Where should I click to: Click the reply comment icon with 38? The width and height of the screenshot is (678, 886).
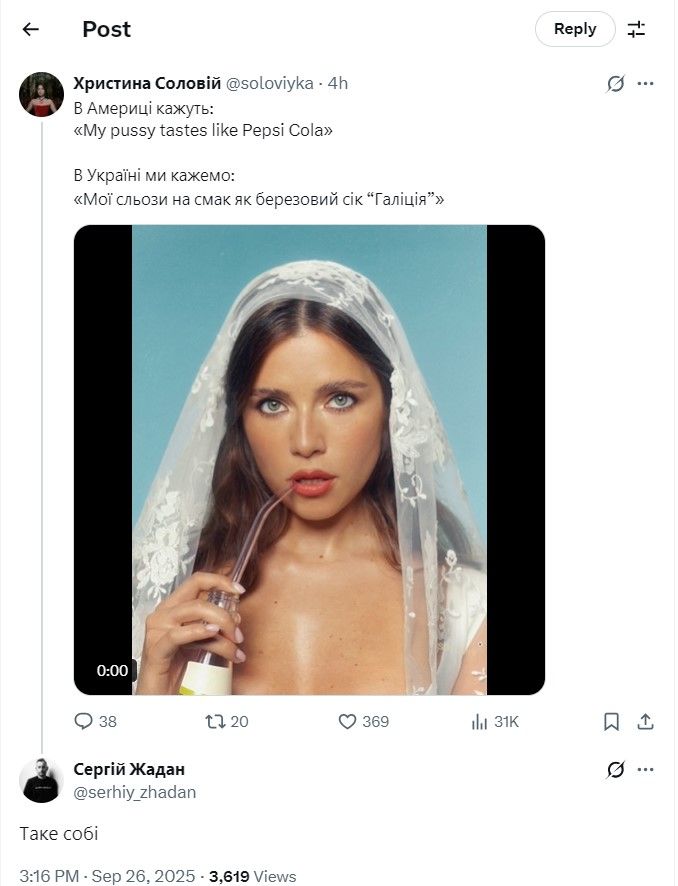pyautogui.click(x=85, y=721)
